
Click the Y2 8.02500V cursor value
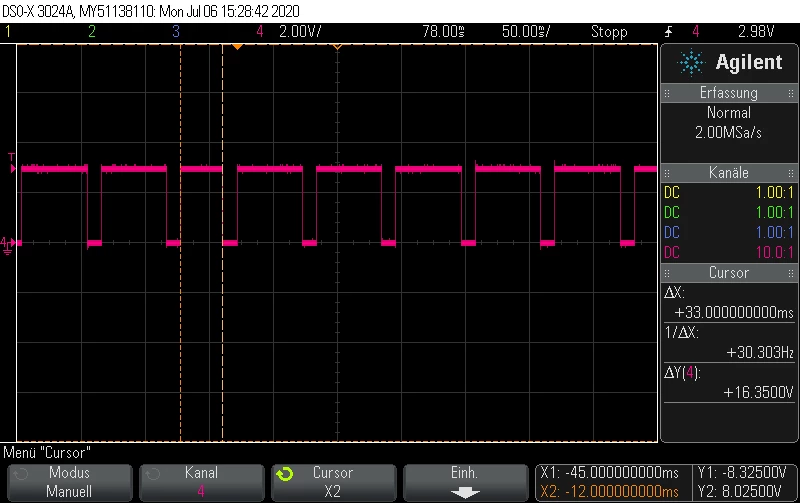[x=740, y=492]
